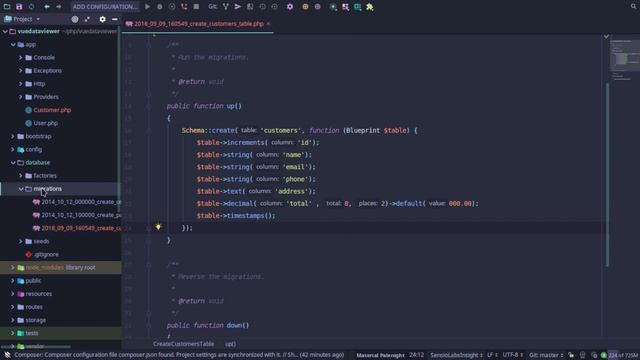Open Project panel gear options
The width and height of the screenshot is (640, 360).
(102, 19)
